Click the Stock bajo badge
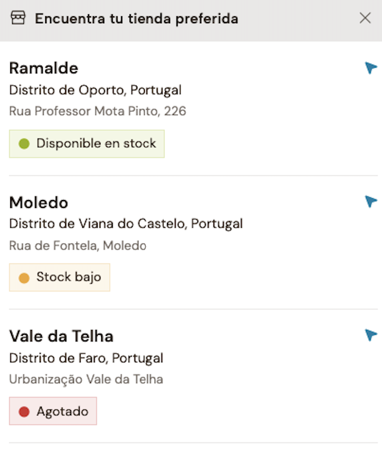382x457 pixels. click(59, 277)
